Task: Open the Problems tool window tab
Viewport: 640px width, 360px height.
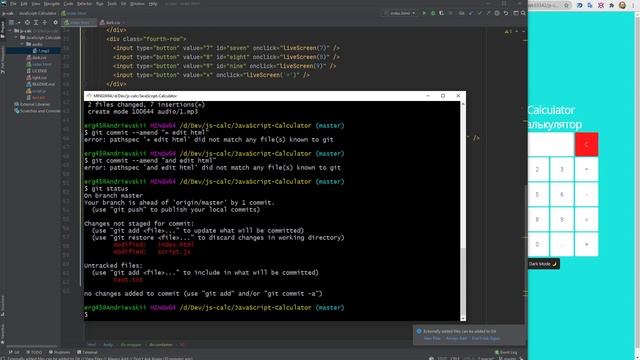Action: pos(60,352)
